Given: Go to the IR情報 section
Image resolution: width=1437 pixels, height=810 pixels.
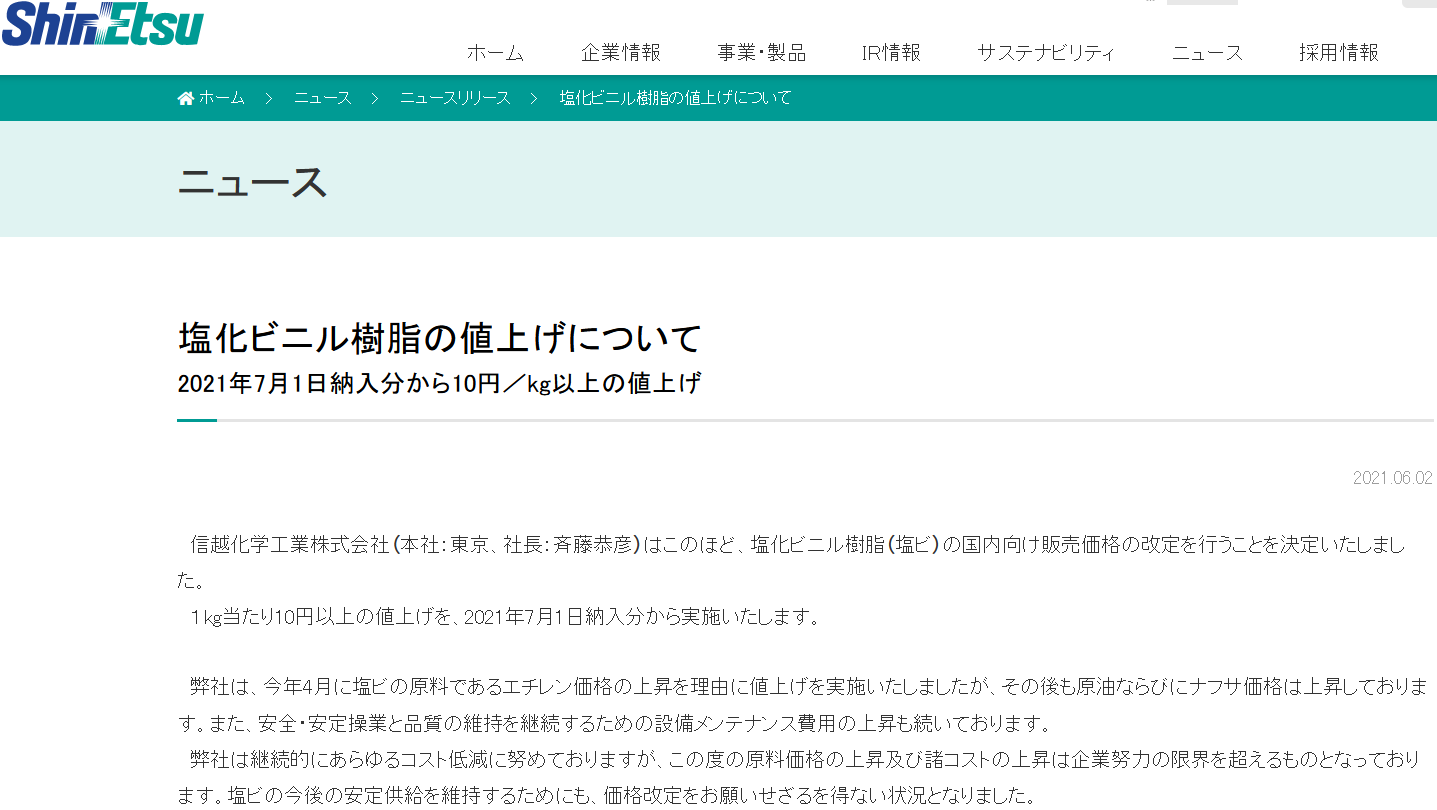Looking at the screenshot, I should pyautogui.click(x=891, y=53).
